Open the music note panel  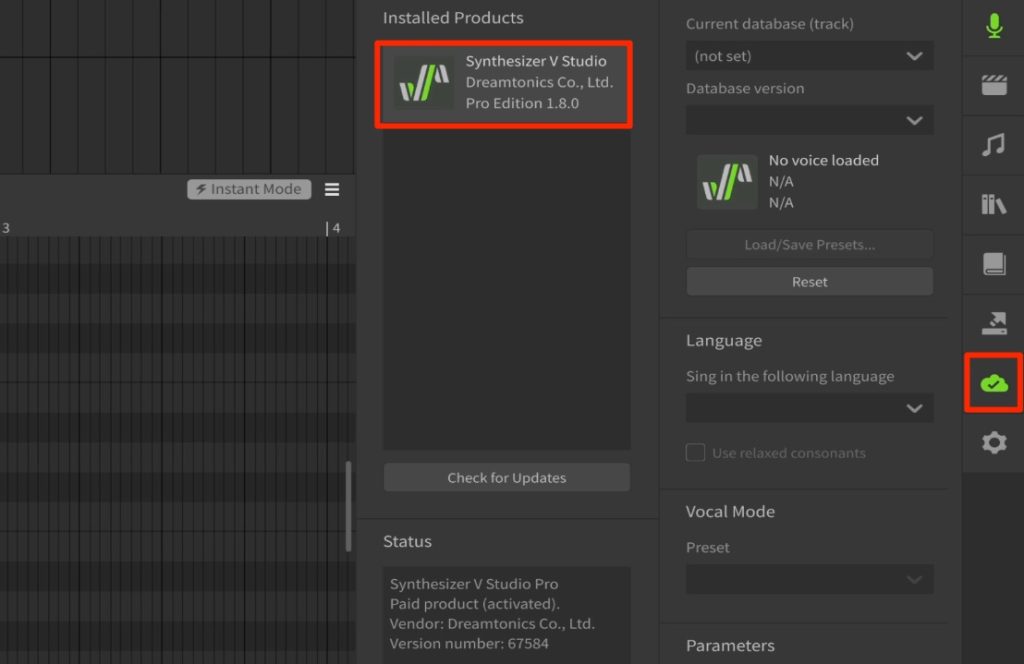(993, 145)
